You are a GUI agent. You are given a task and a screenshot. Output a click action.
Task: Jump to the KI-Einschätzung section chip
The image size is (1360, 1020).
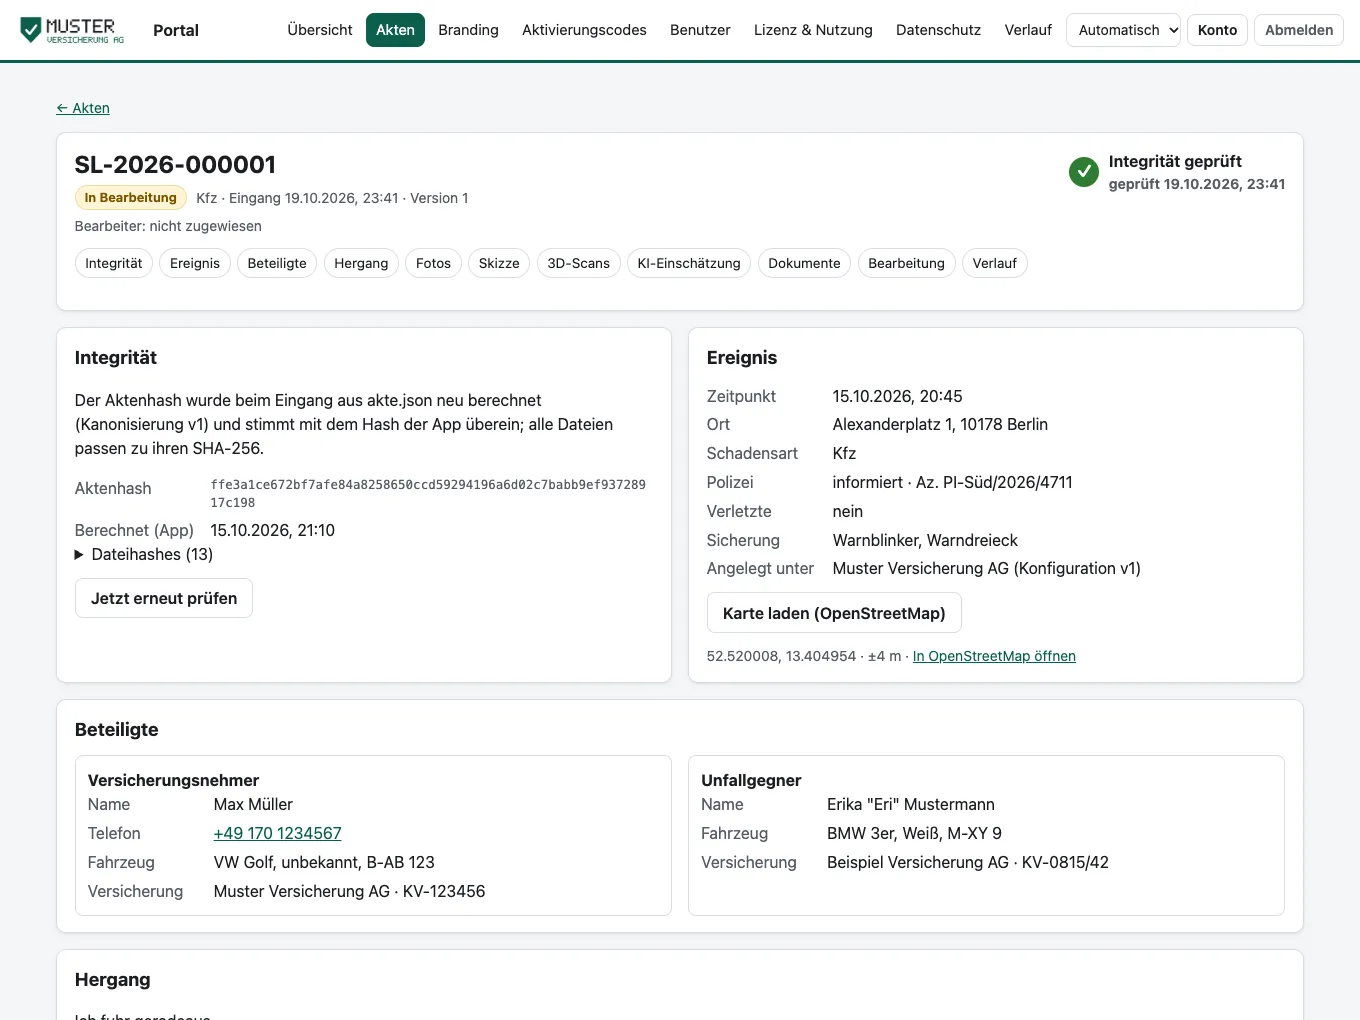[689, 263]
